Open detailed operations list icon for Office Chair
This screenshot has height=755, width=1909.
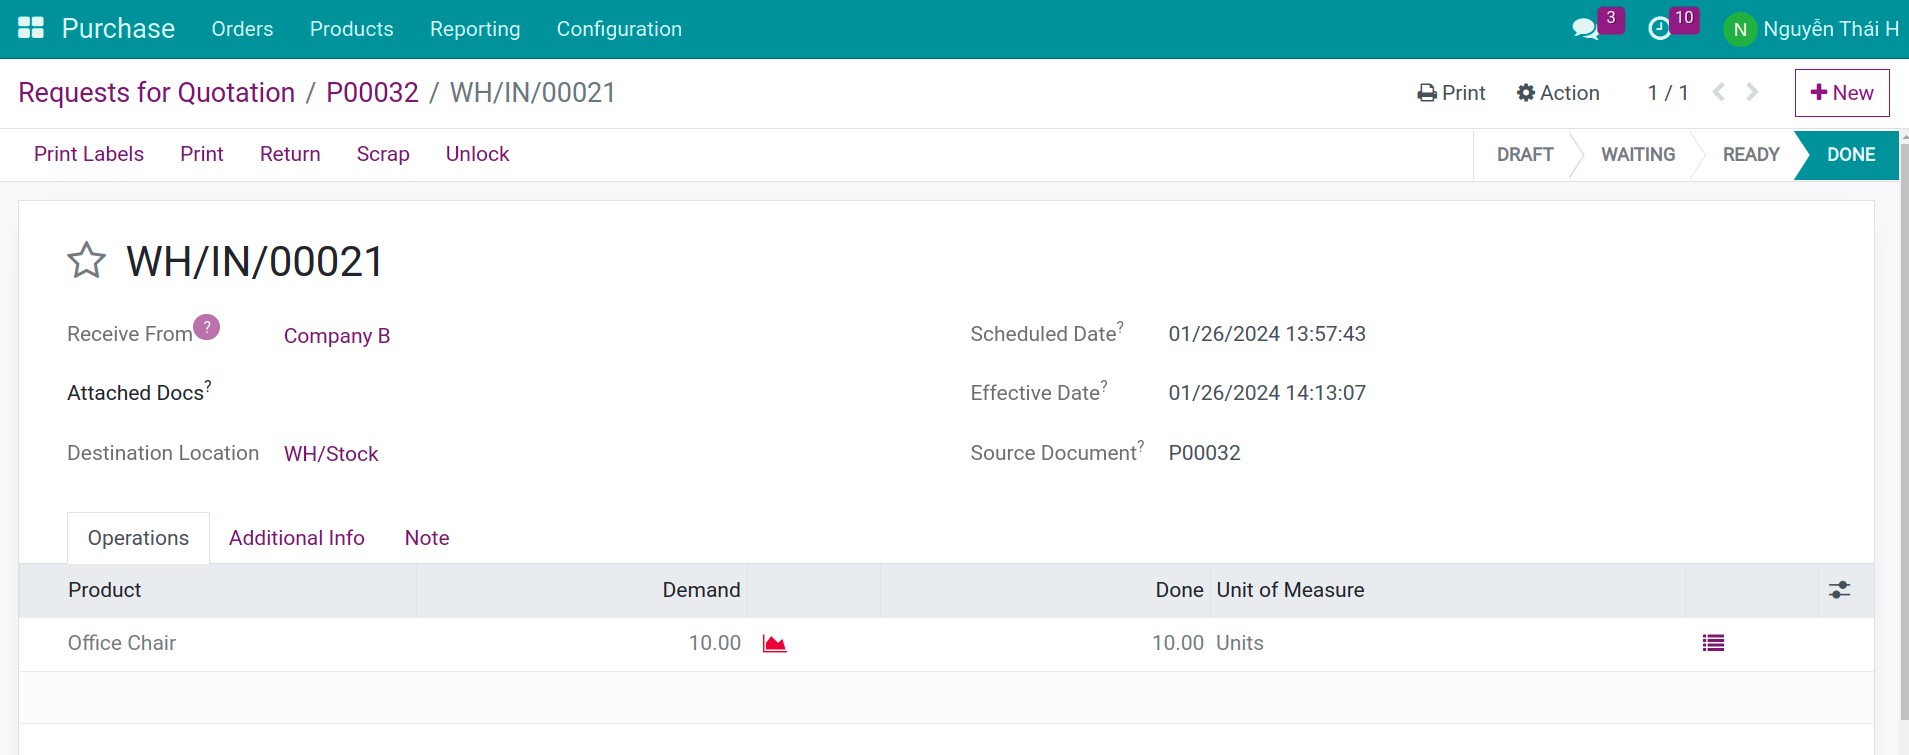click(x=1713, y=643)
